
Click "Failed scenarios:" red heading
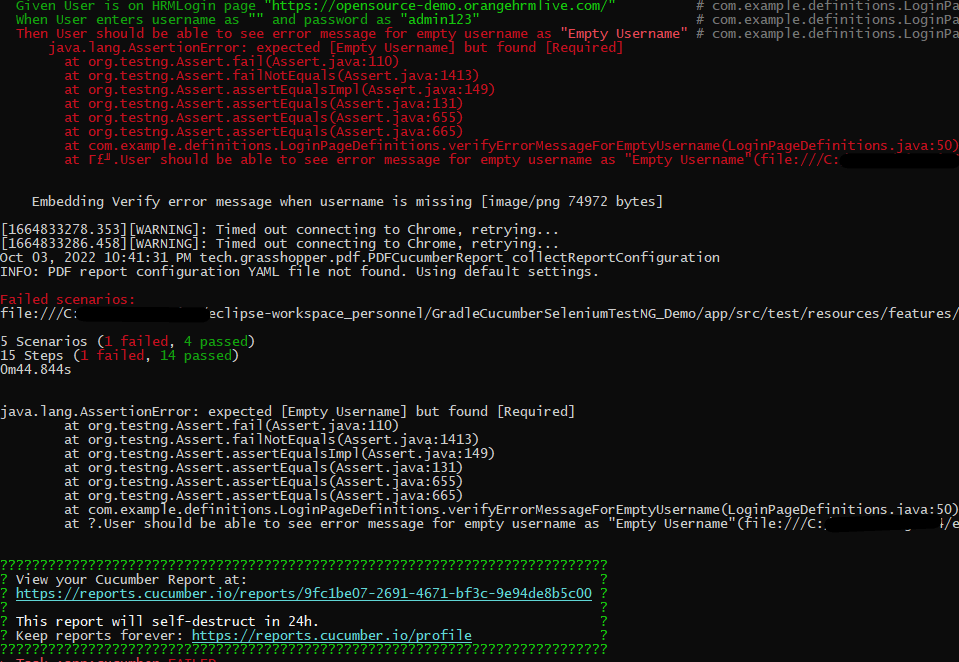(x=67, y=299)
